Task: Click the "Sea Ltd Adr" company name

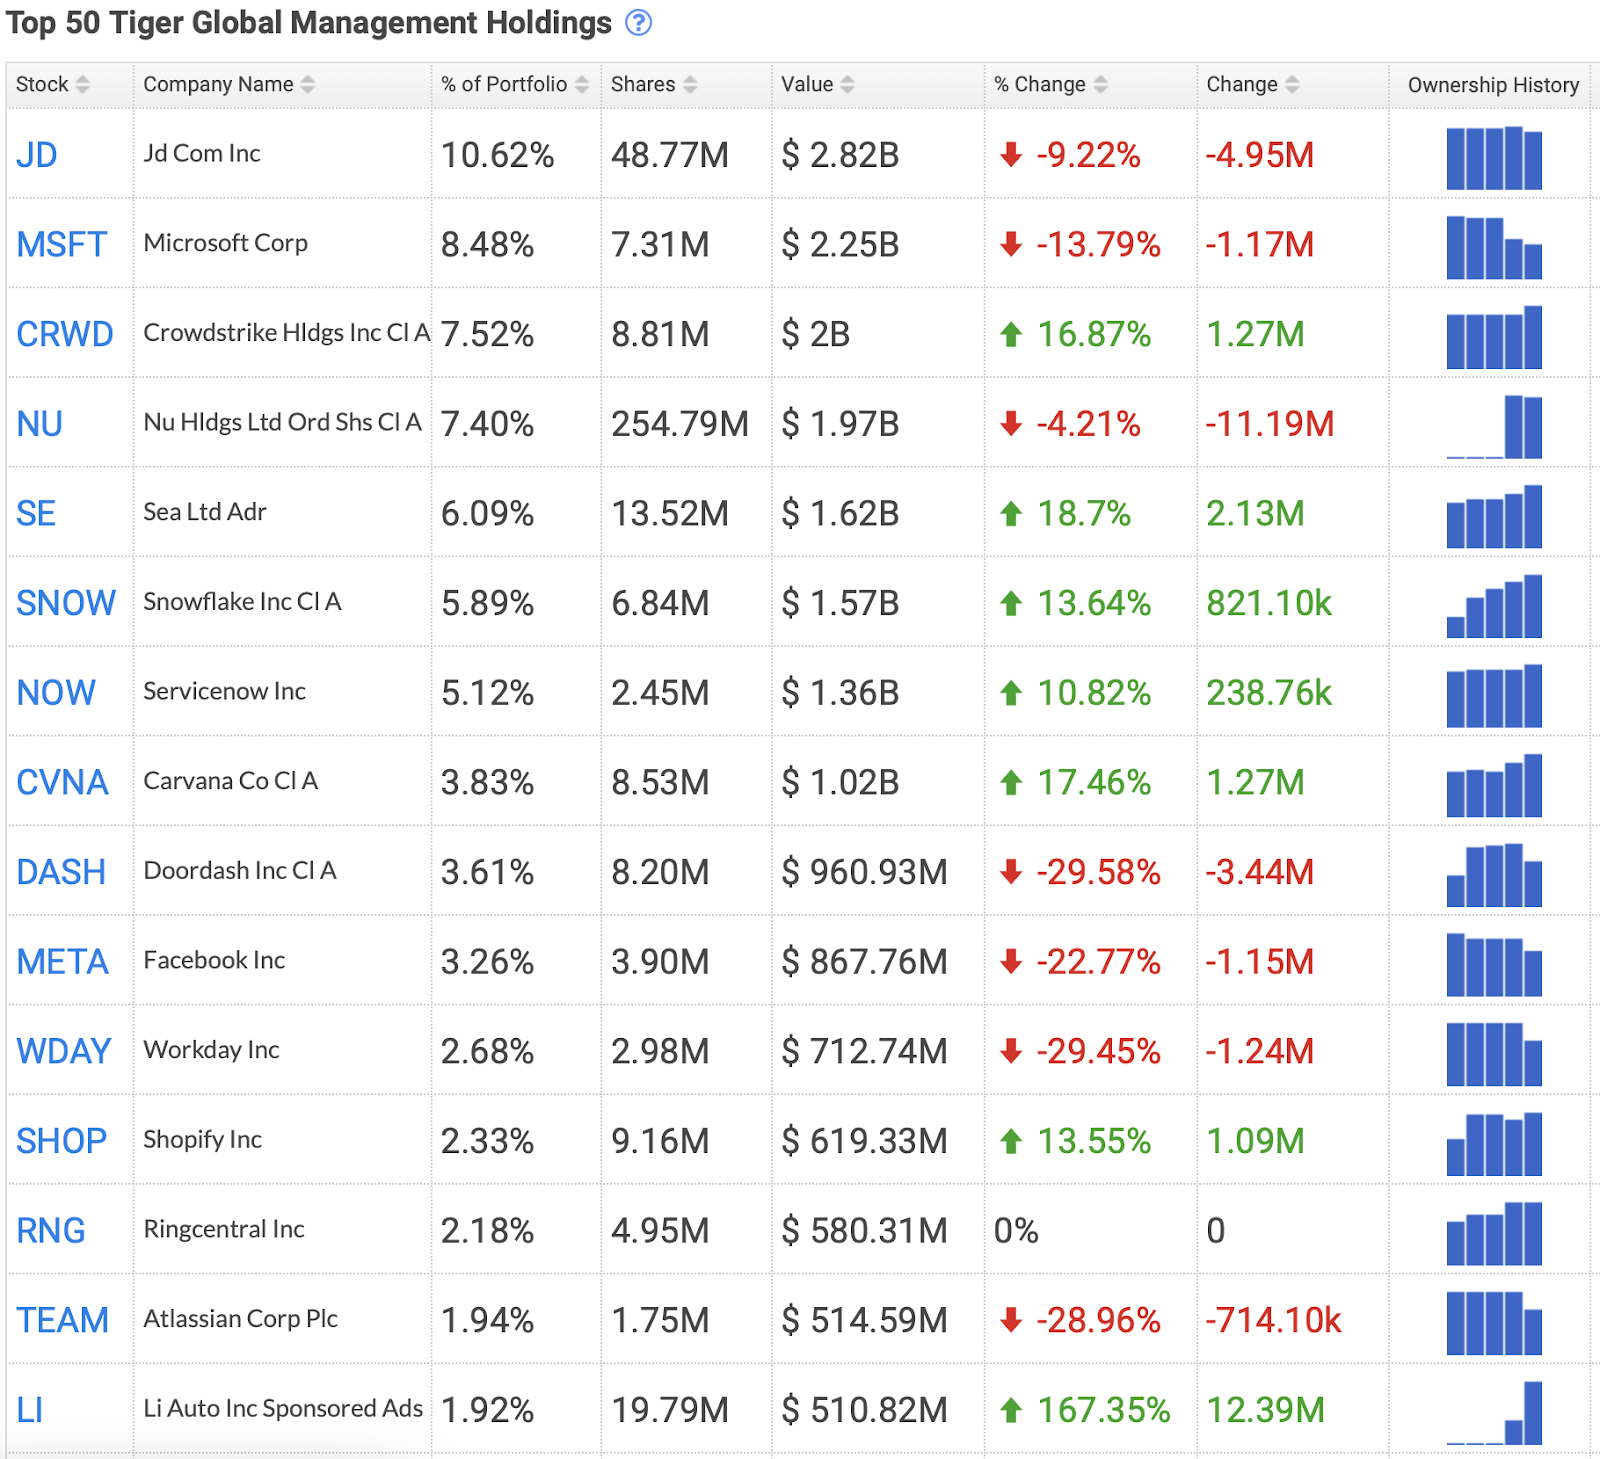Action: point(205,512)
